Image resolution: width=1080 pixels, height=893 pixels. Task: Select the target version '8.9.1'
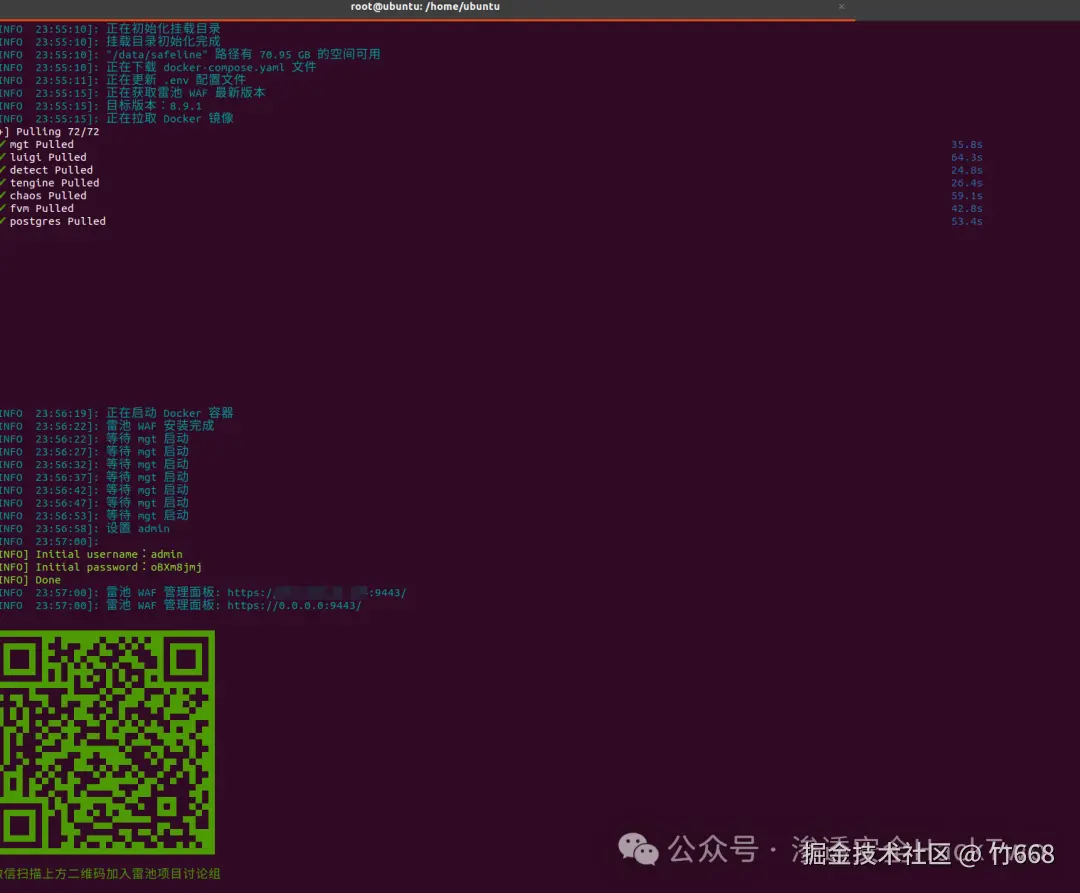point(185,106)
